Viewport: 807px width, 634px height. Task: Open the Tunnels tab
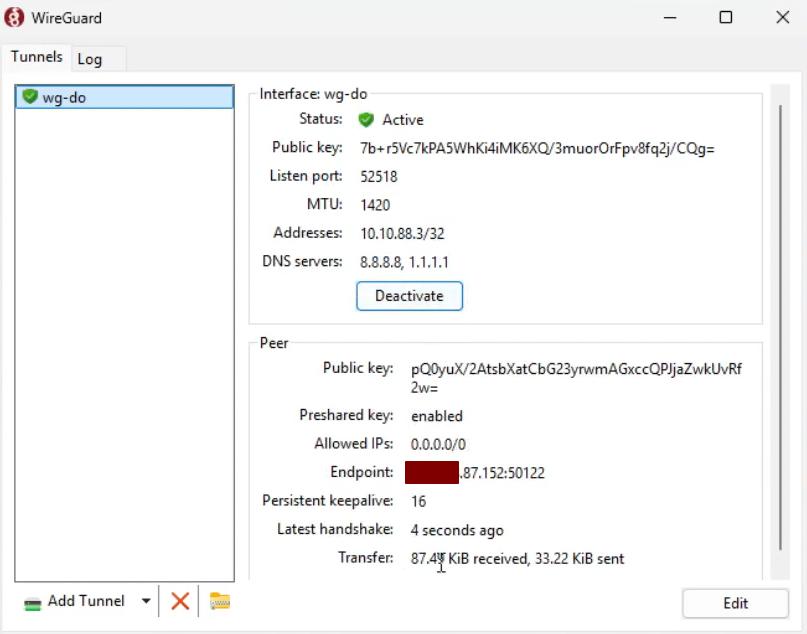coord(37,57)
